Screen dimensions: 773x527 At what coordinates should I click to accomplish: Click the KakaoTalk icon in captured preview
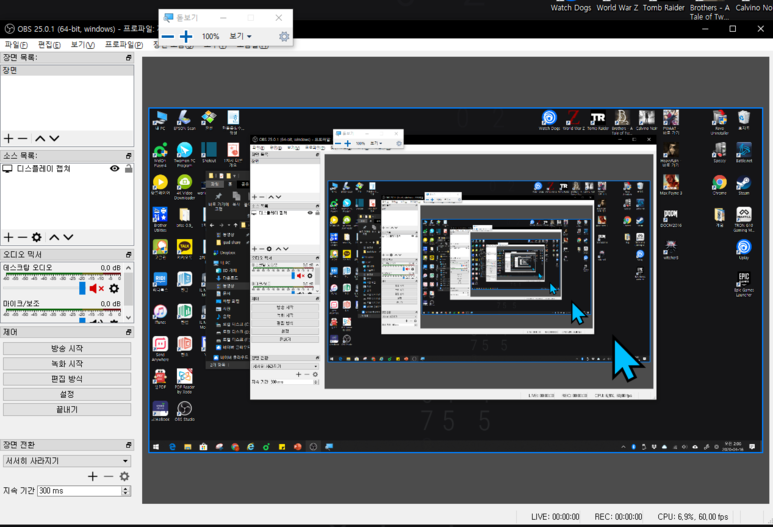184,248
